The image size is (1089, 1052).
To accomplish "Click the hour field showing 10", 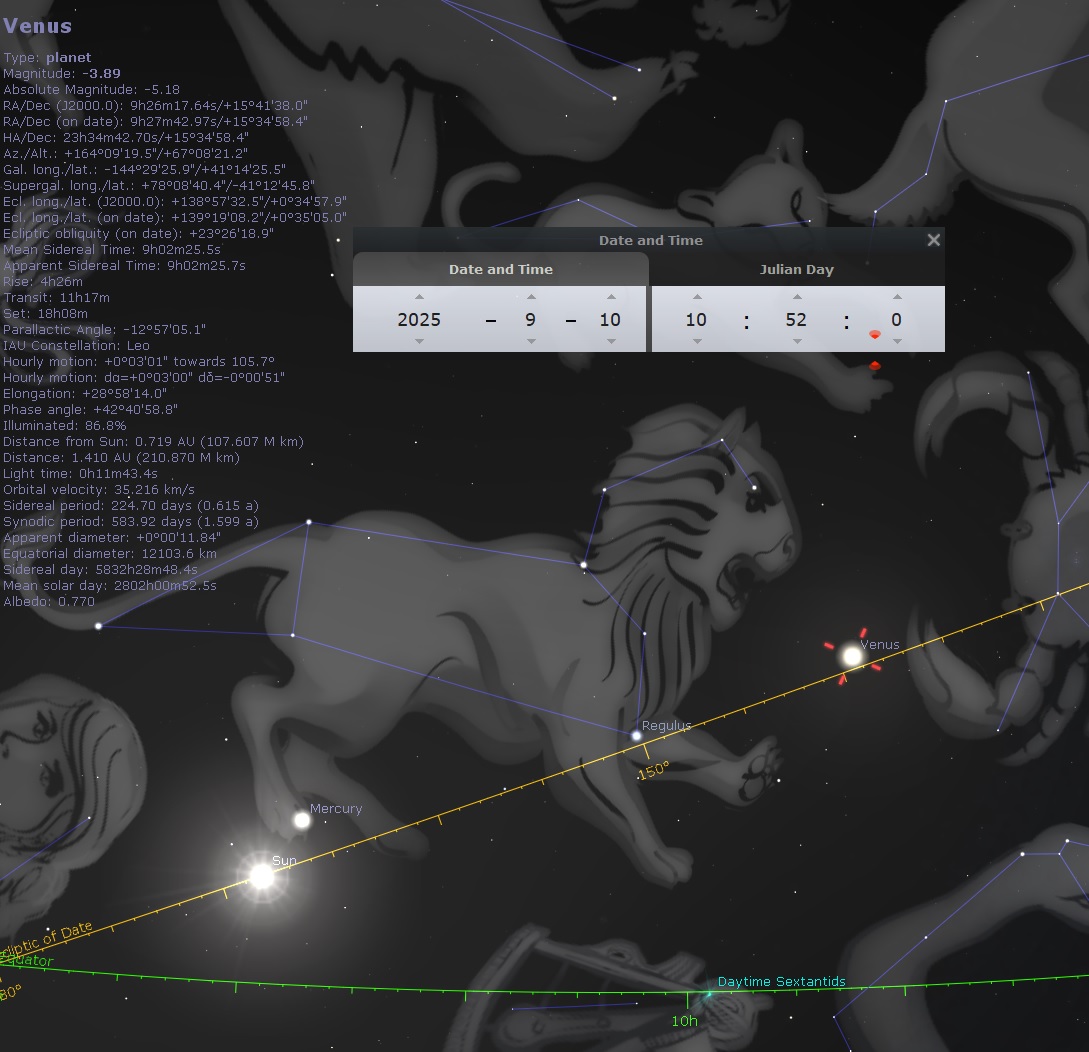I will (696, 319).
